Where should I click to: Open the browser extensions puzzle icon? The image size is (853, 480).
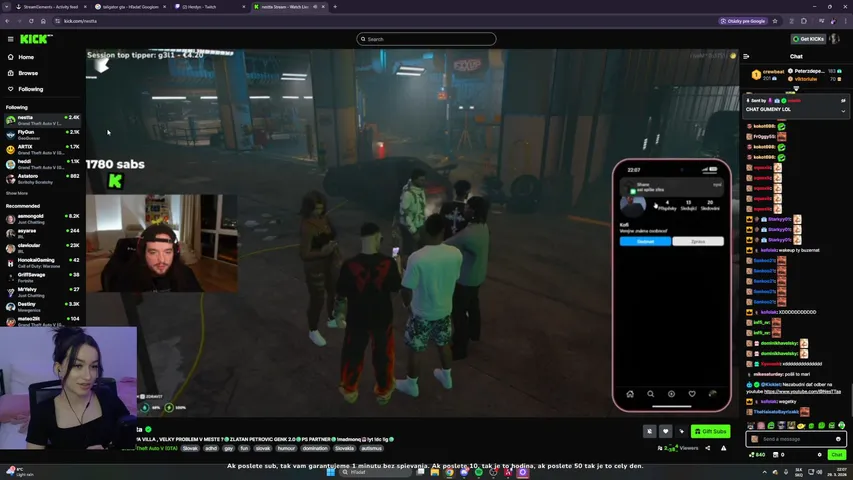pos(803,21)
